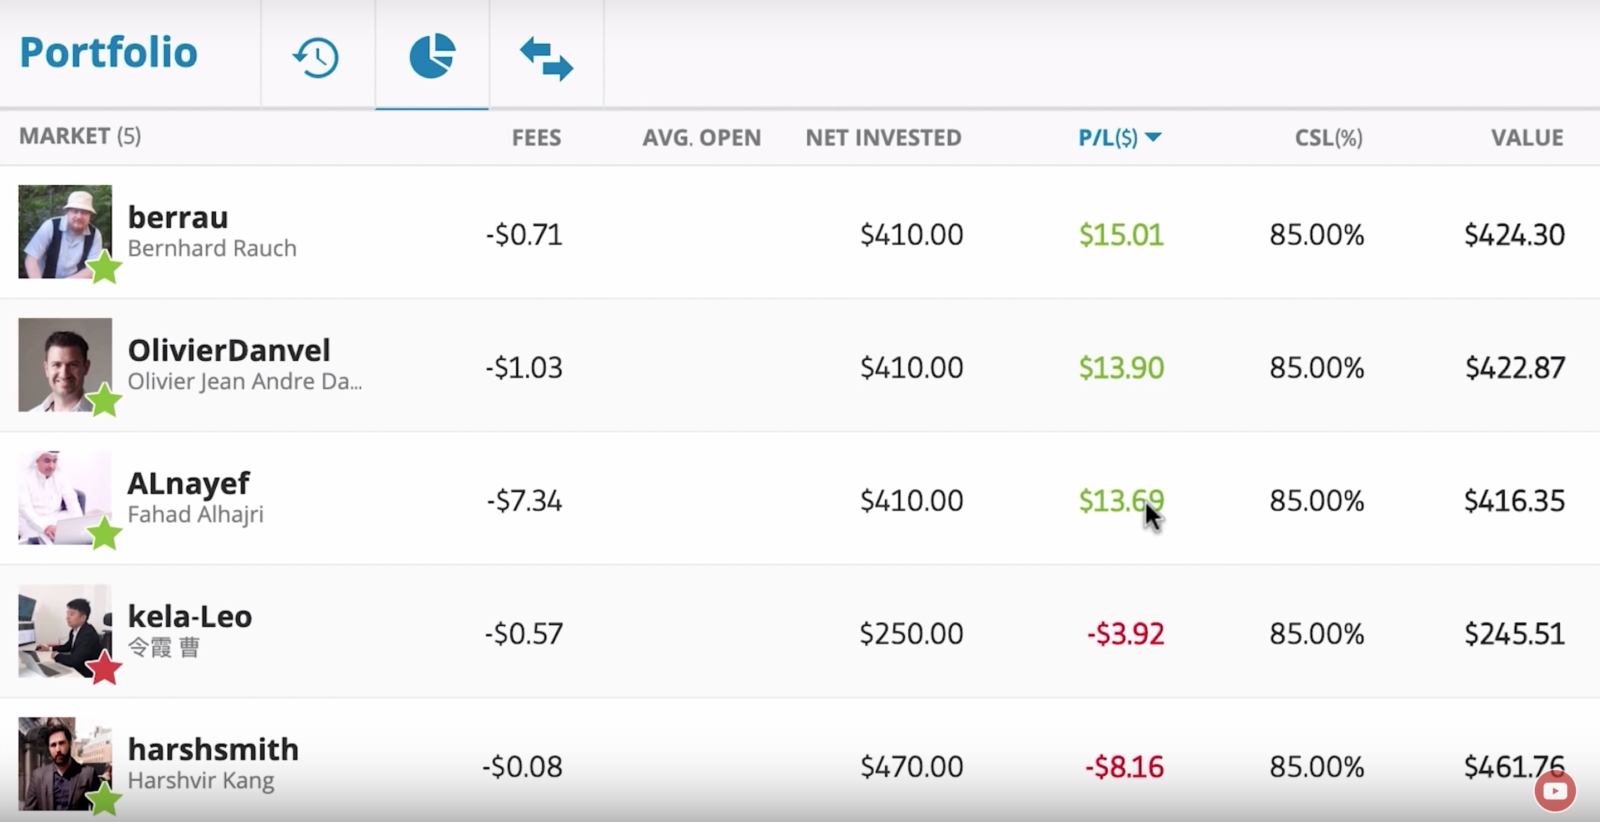Image resolution: width=1600 pixels, height=822 pixels.
Task: Open harshsmith's profile photo
Action: (65, 763)
